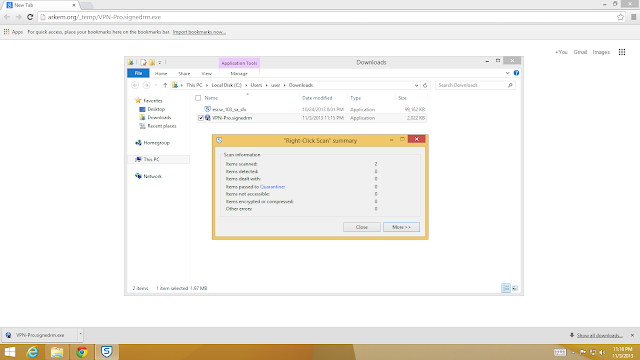Go back in the Chrome browser
The height and width of the screenshot is (360, 640).
pos(7,17)
